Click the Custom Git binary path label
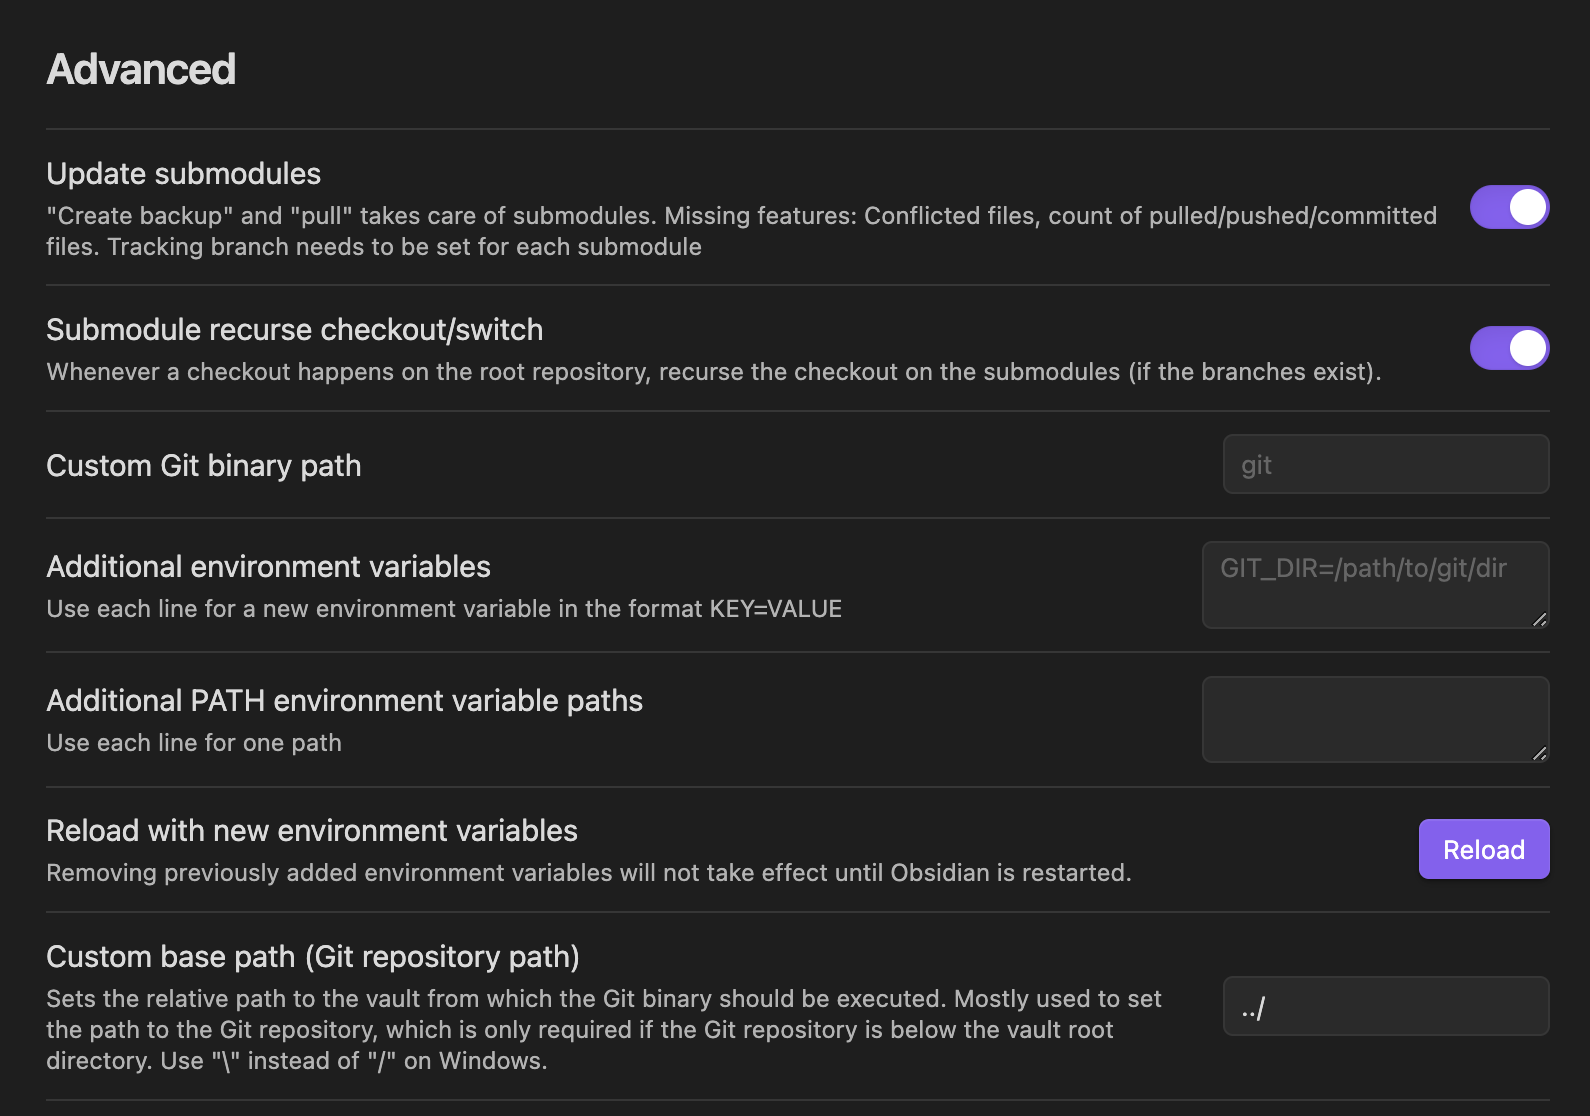This screenshot has width=1590, height=1116. pos(203,466)
